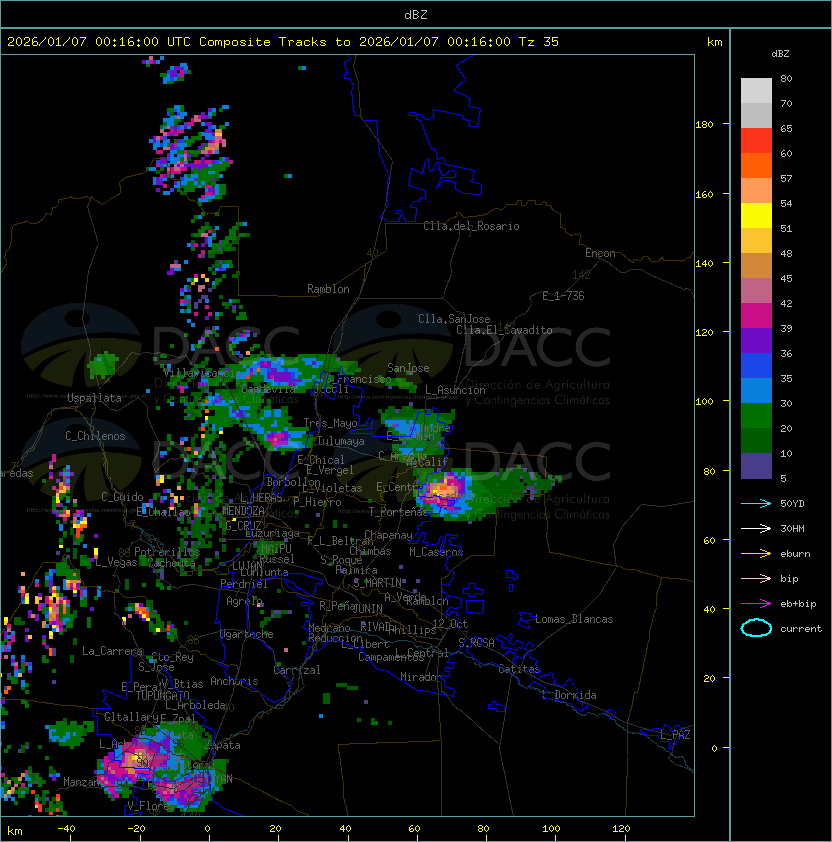
Task: Click the 'Mirador' map label
Action: coord(421,677)
